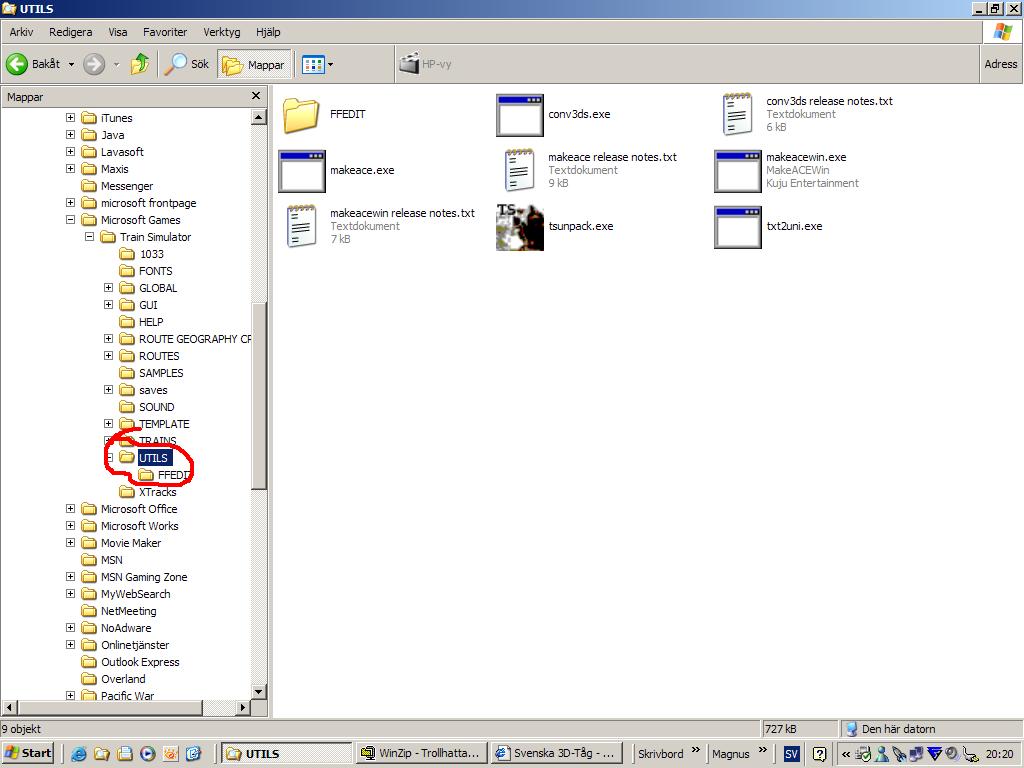The height and width of the screenshot is (768, 1024).
Task: Open the Views dropdown arrow in toolbar
Action: [x=331, y=65]
